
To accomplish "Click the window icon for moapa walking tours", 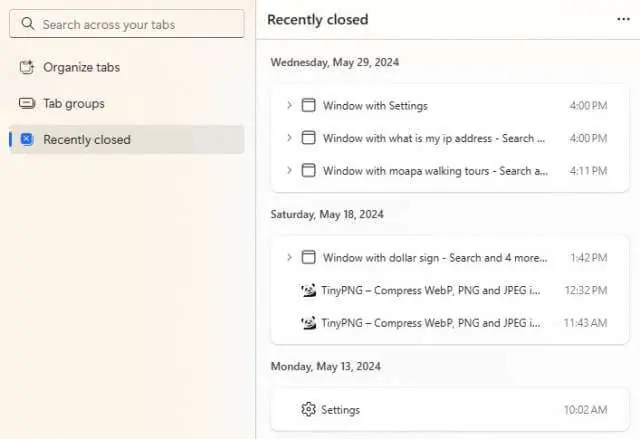I will coord(308,170).
